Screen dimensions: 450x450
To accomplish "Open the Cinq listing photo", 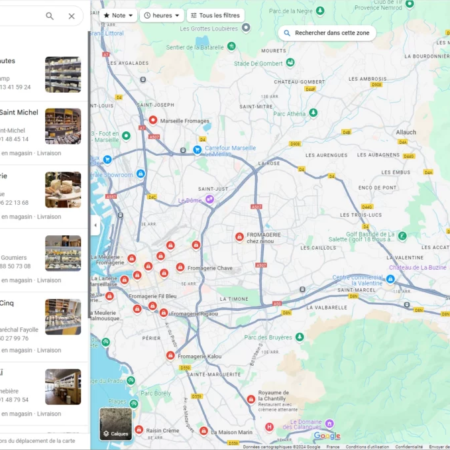I will coord(63,317).
